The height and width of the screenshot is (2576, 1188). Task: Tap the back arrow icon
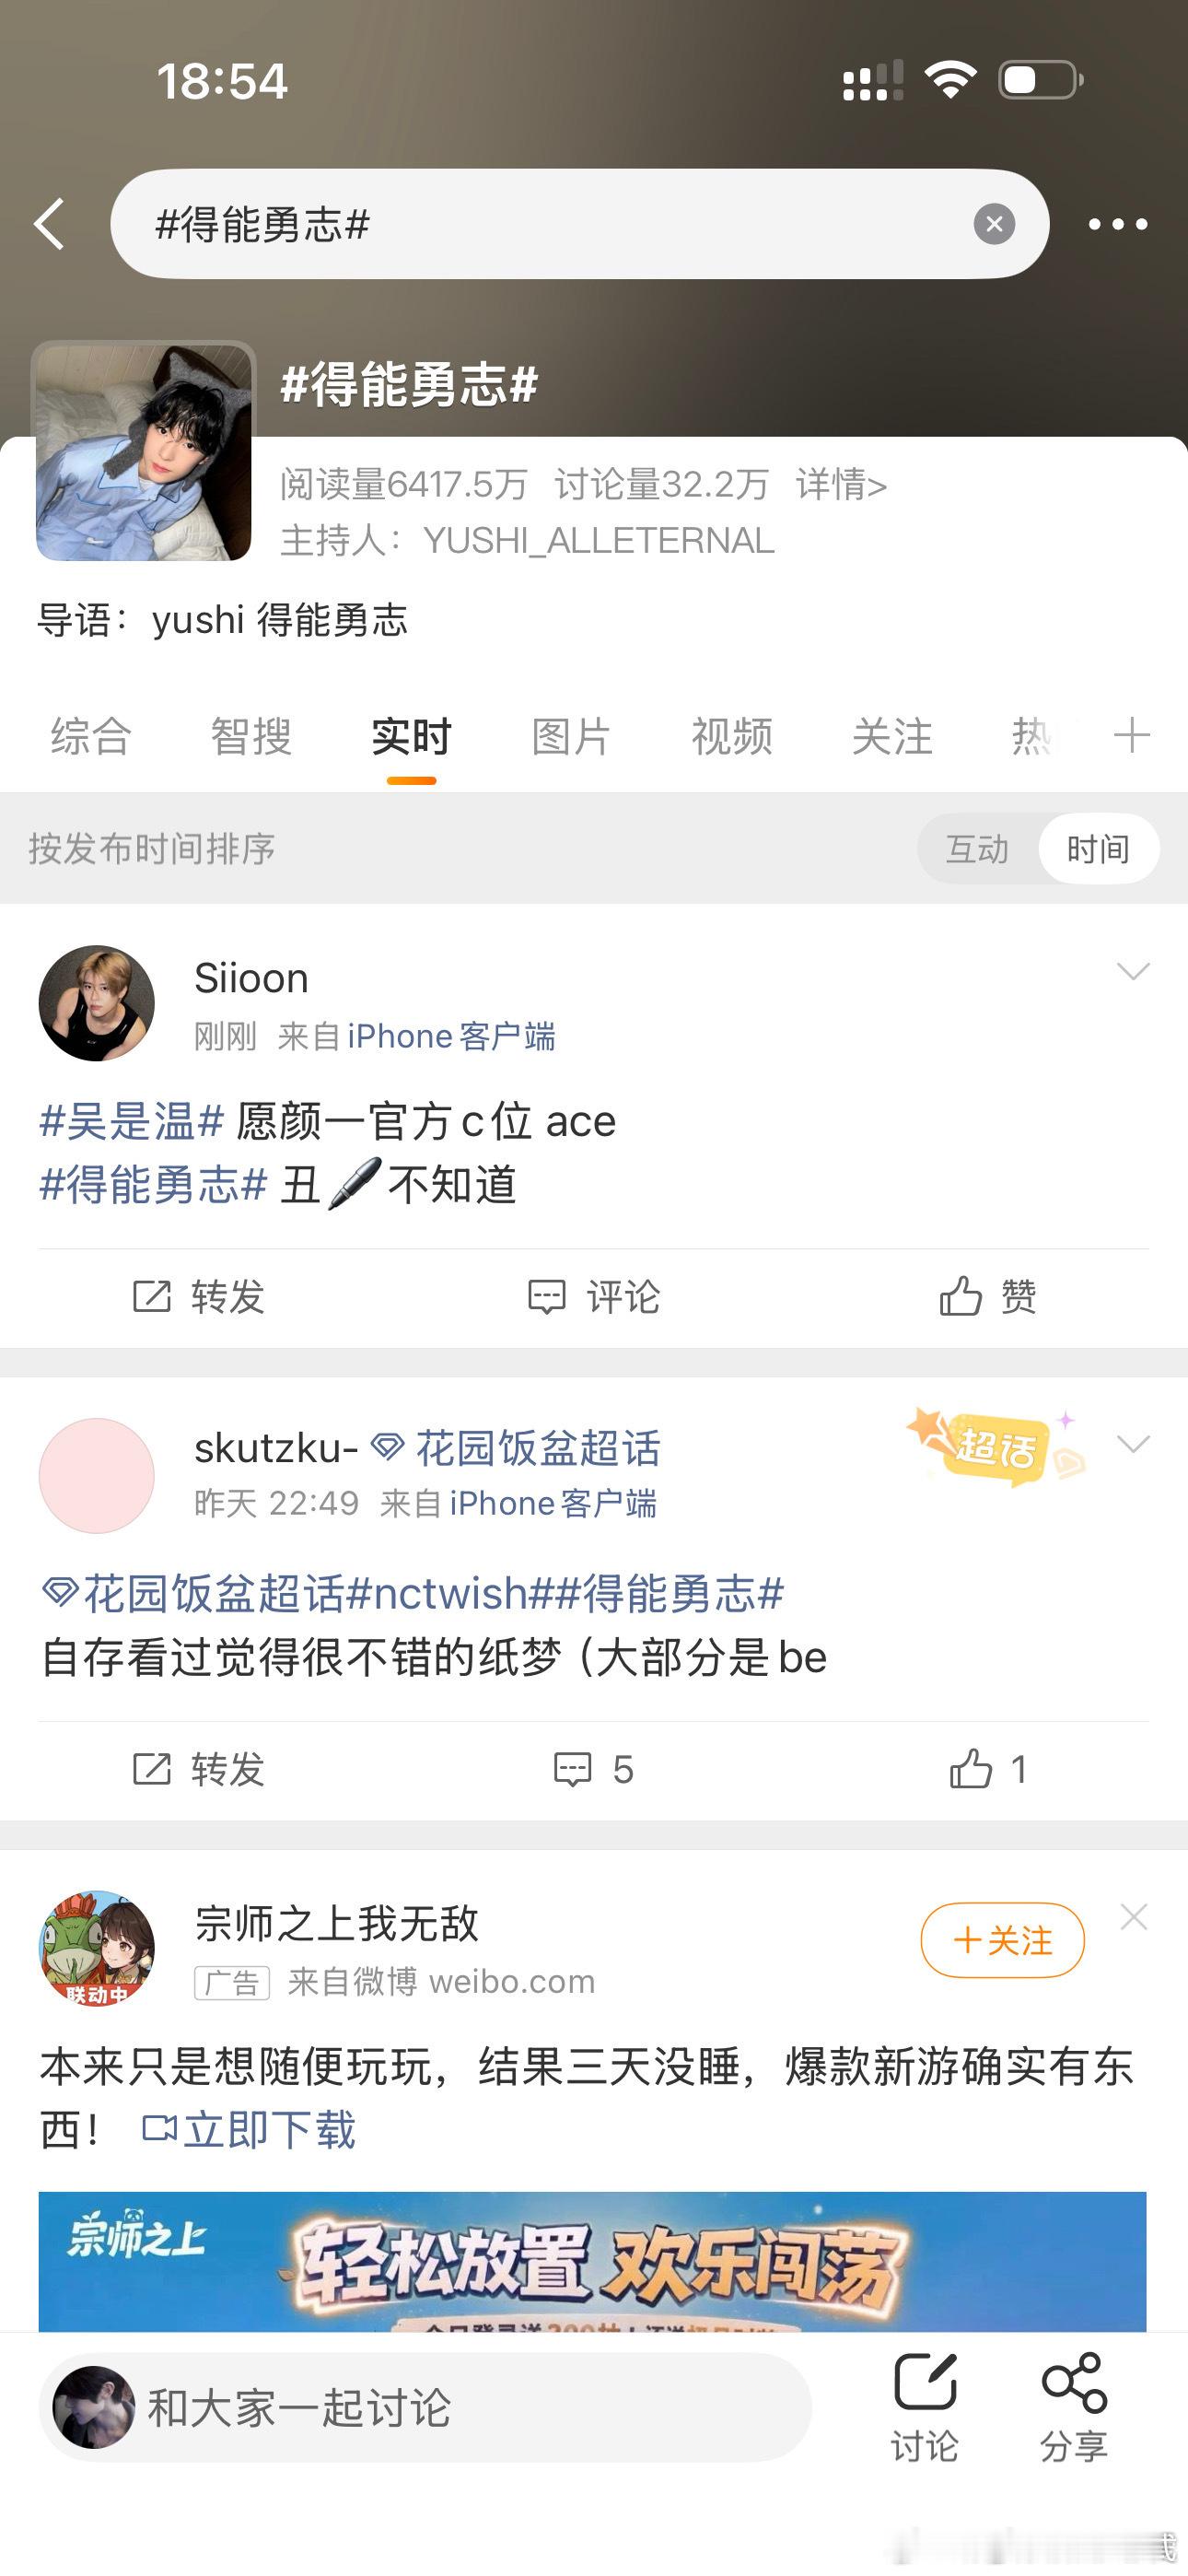pos(49,223)
